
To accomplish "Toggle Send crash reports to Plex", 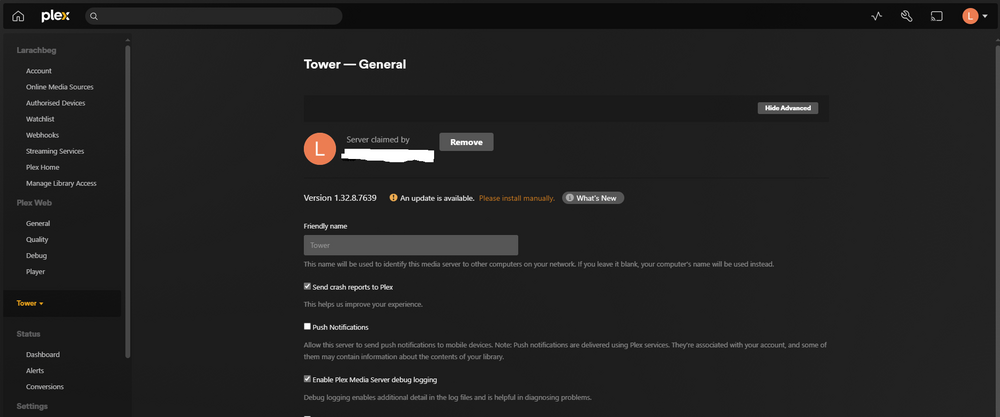I will point(307,287).
